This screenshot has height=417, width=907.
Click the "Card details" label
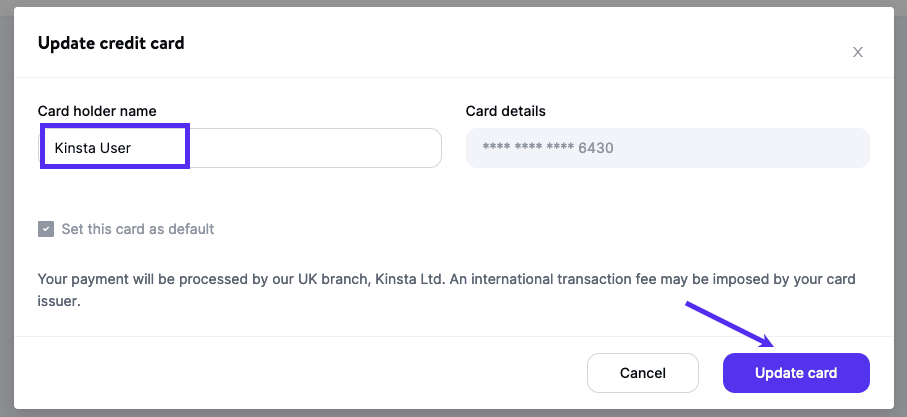(506, 111)
